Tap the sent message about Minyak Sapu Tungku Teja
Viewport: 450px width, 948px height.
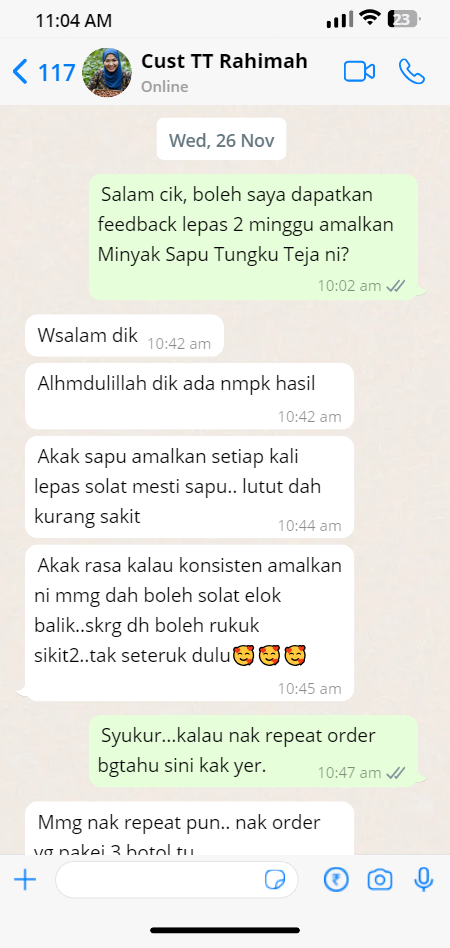[x=253, y=237]
